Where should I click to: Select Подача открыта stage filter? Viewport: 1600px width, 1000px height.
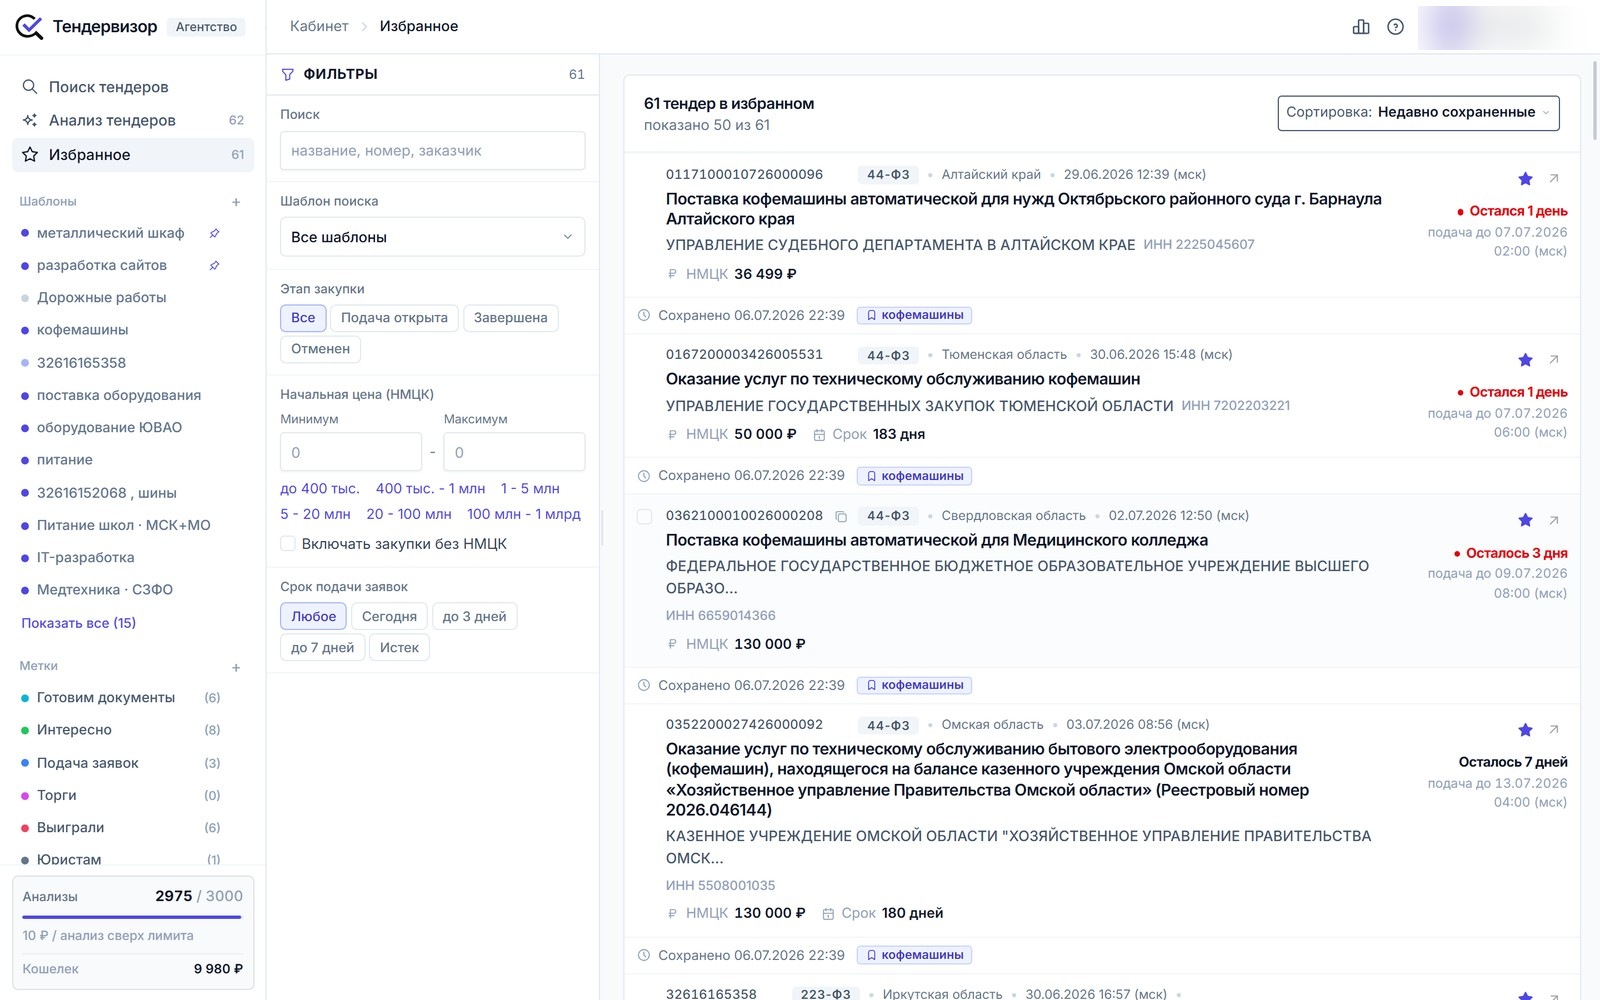click(x=394, y=318)
